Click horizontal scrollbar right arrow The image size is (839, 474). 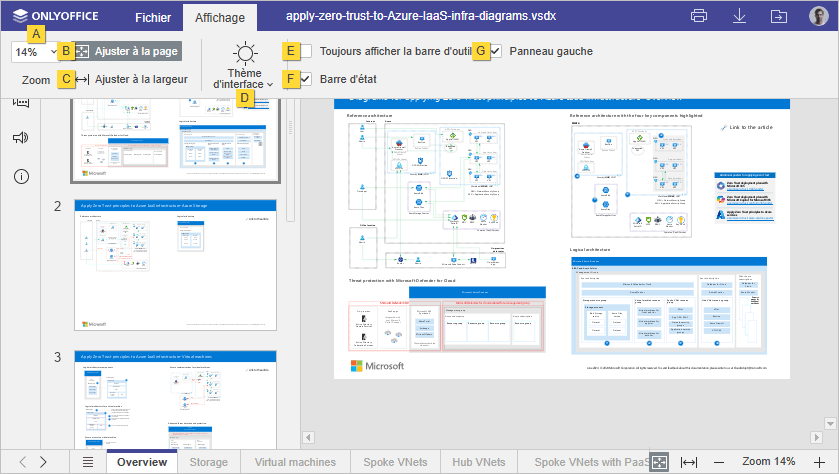click(x=817, y=438)
